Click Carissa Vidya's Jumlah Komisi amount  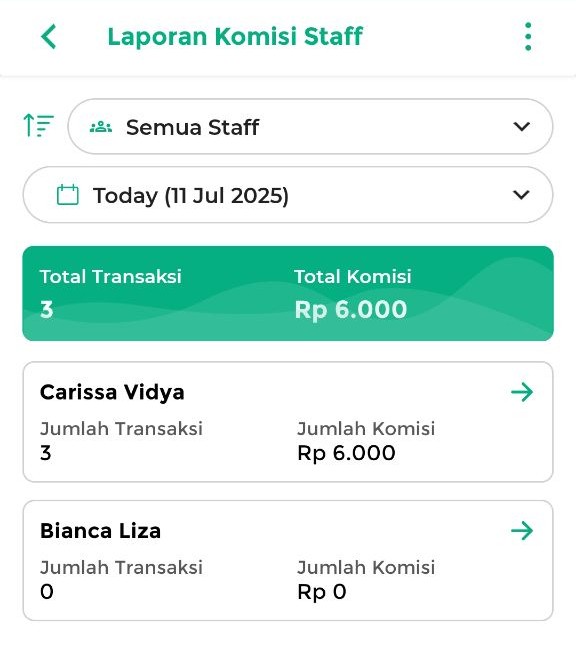tap(346, 453)
